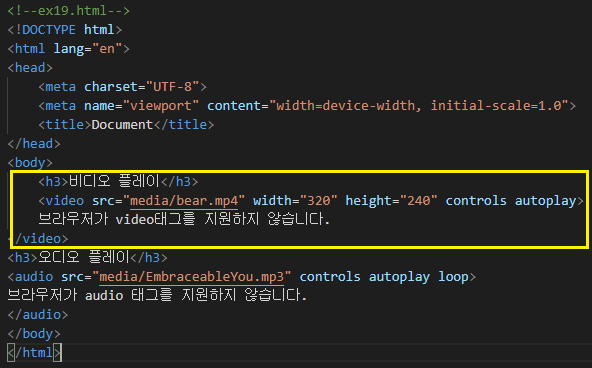
Task: Click the opening body tag
Action: tap(30, 163)
